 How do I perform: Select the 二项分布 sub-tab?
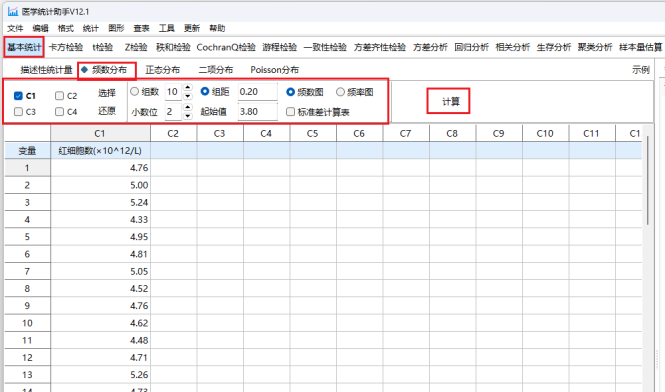216,70
